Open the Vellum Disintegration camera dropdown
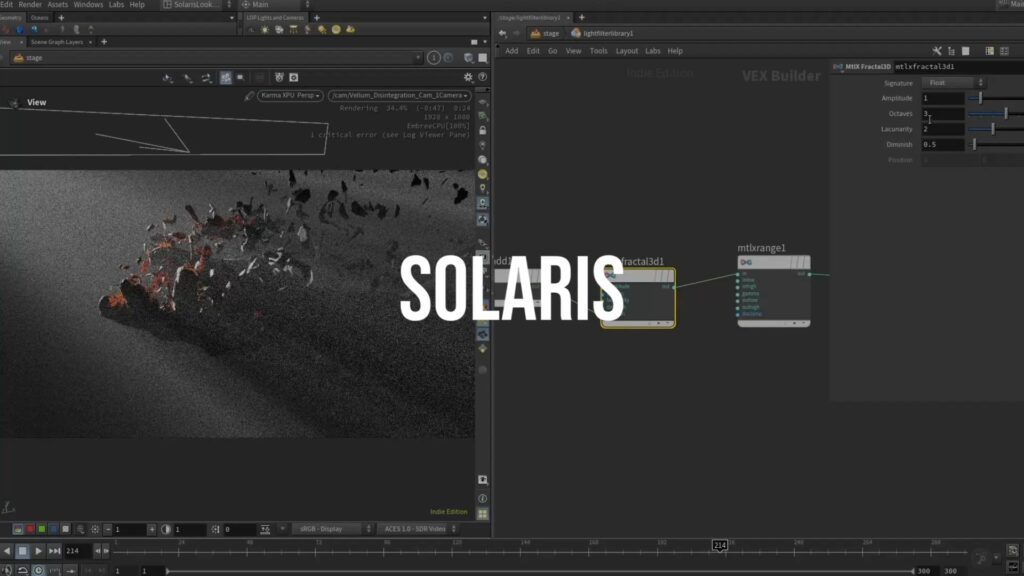The image size is (1024, 576). [399, 95]
